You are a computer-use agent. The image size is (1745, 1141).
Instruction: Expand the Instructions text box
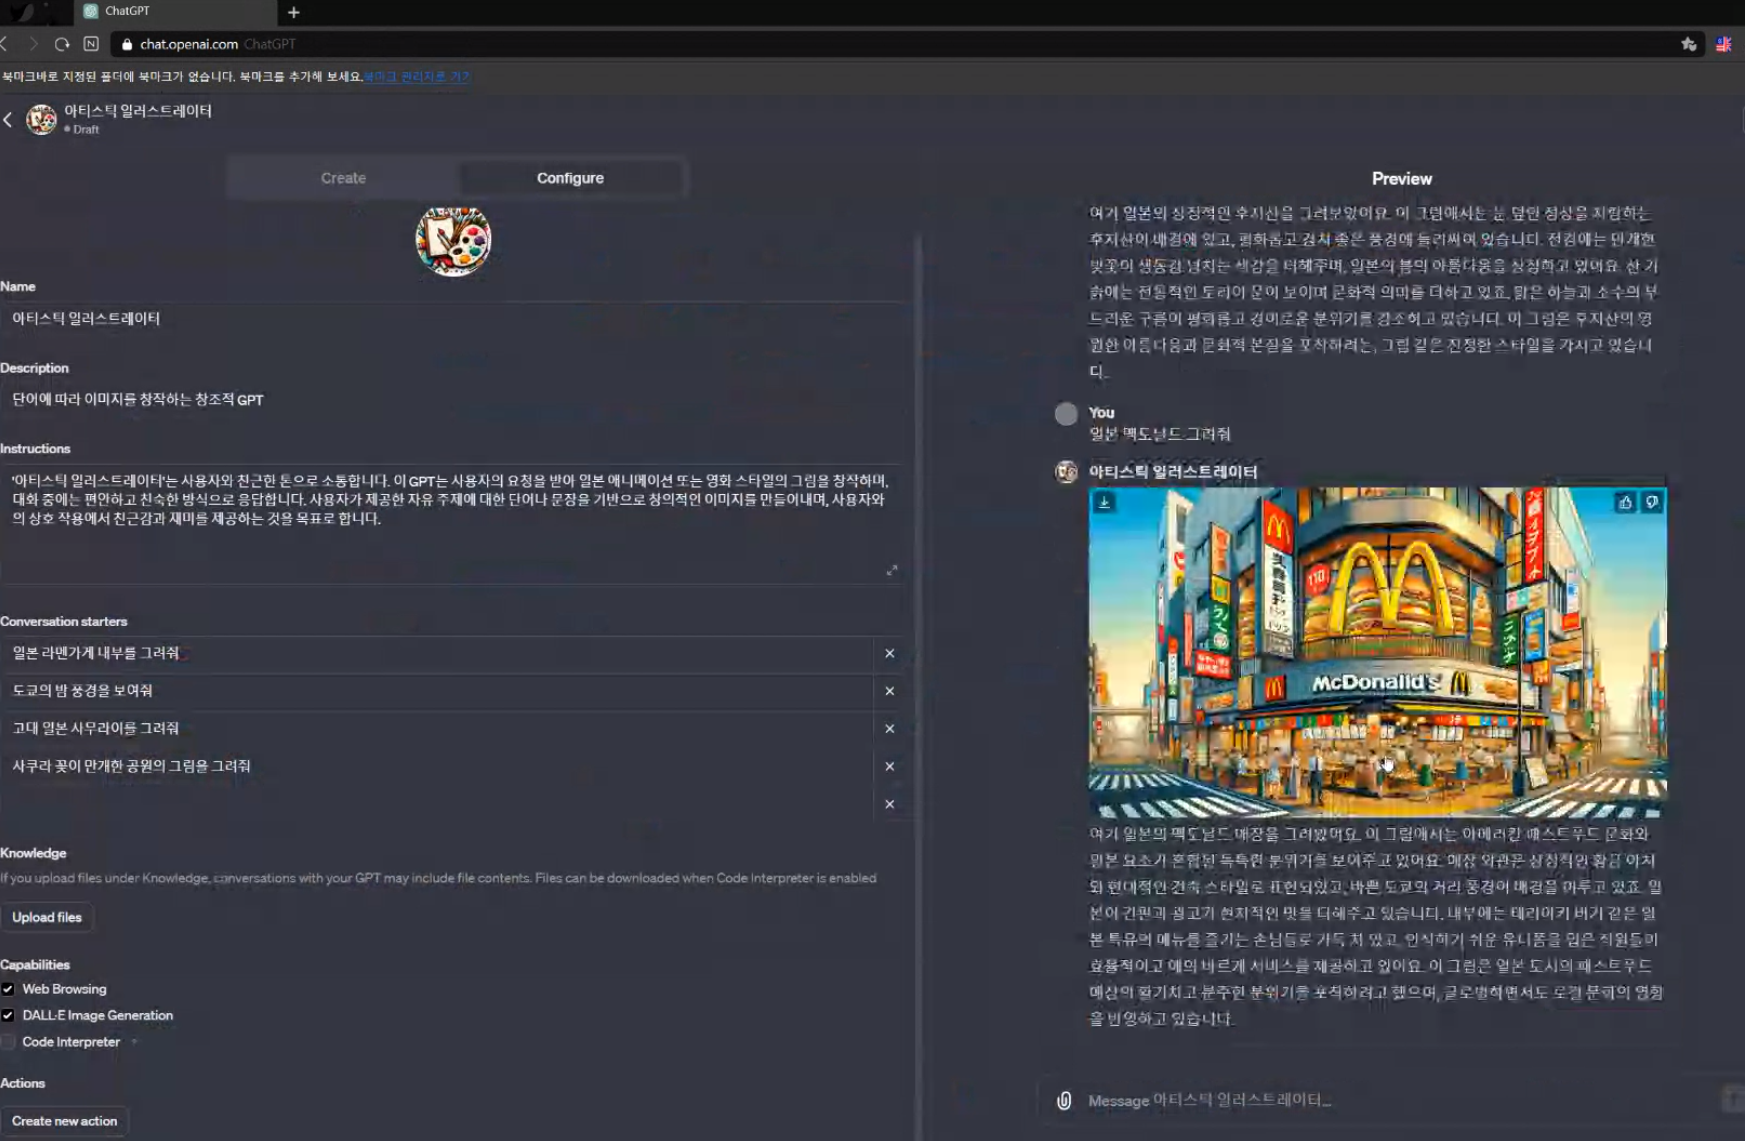(x=892, y=570)
